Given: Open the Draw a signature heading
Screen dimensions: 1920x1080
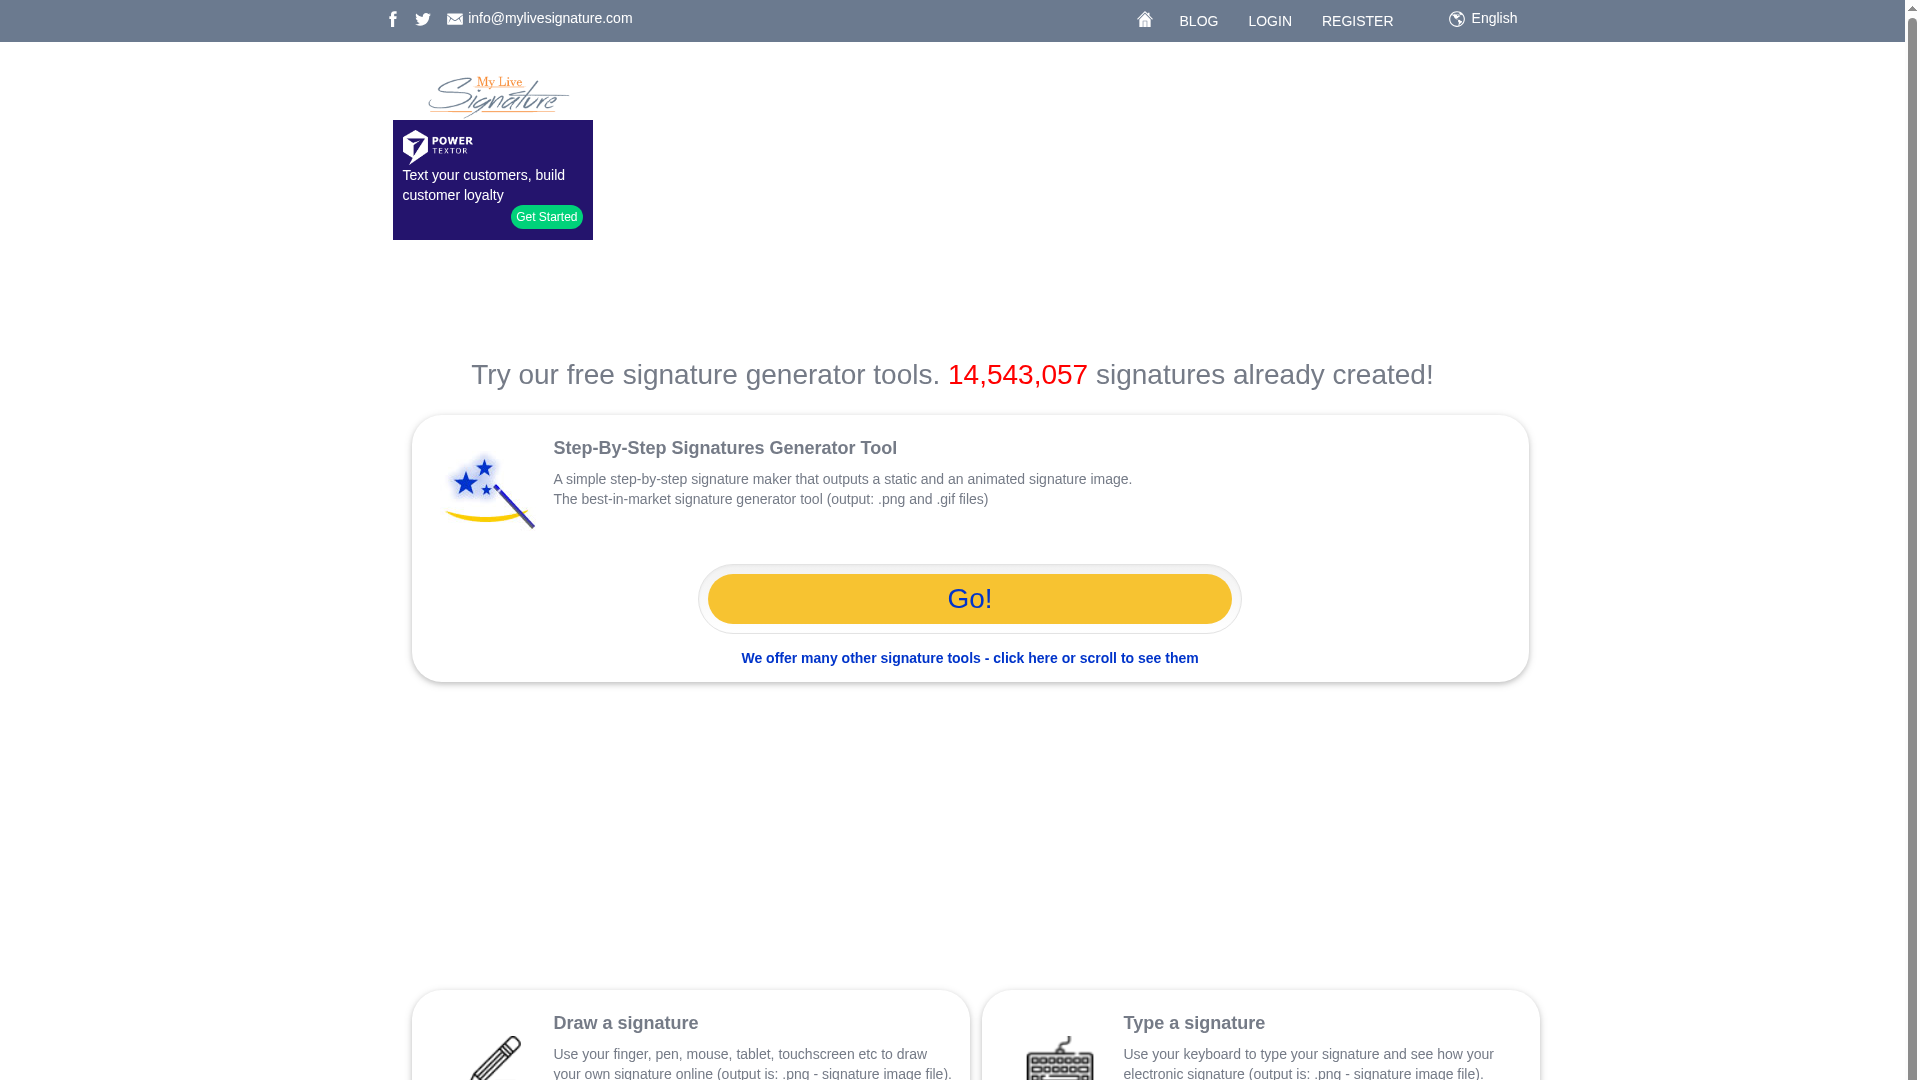Looking at the screenshot, I should 626,1023.
